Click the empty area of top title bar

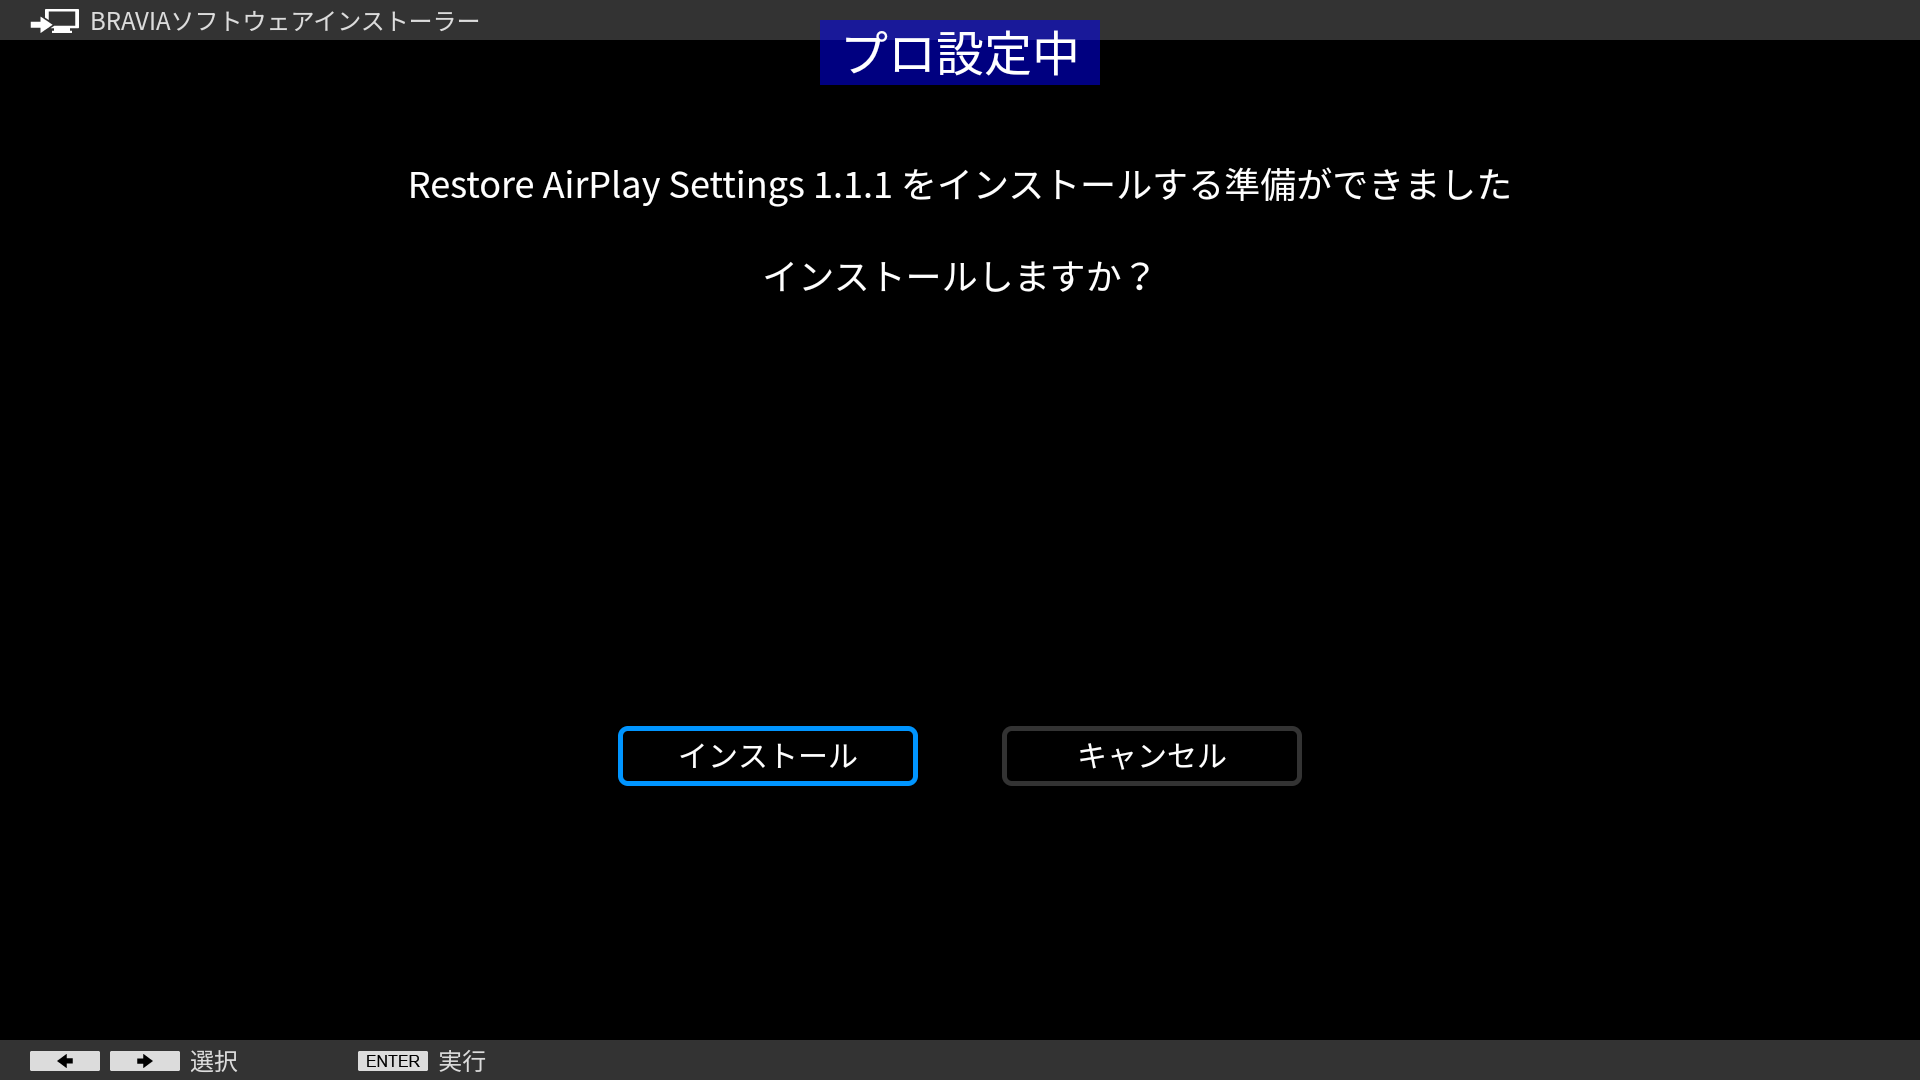point(1500,20)
